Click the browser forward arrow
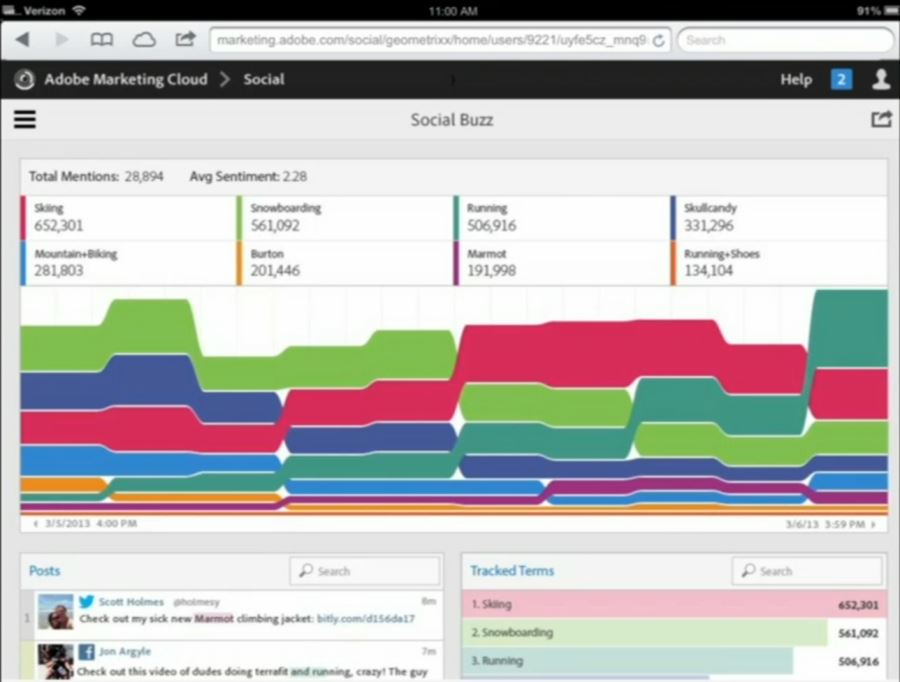This screenshot has height=682, width=900. tap(61, 40)
